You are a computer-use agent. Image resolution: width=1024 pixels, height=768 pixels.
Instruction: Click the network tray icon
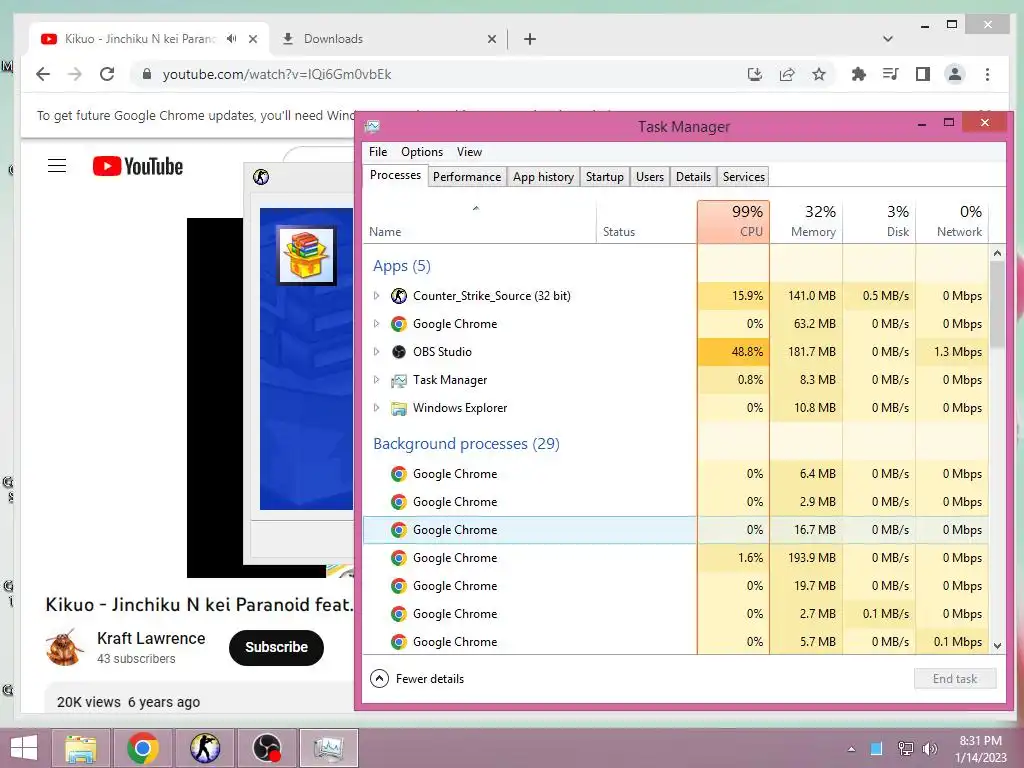point(905,748)
